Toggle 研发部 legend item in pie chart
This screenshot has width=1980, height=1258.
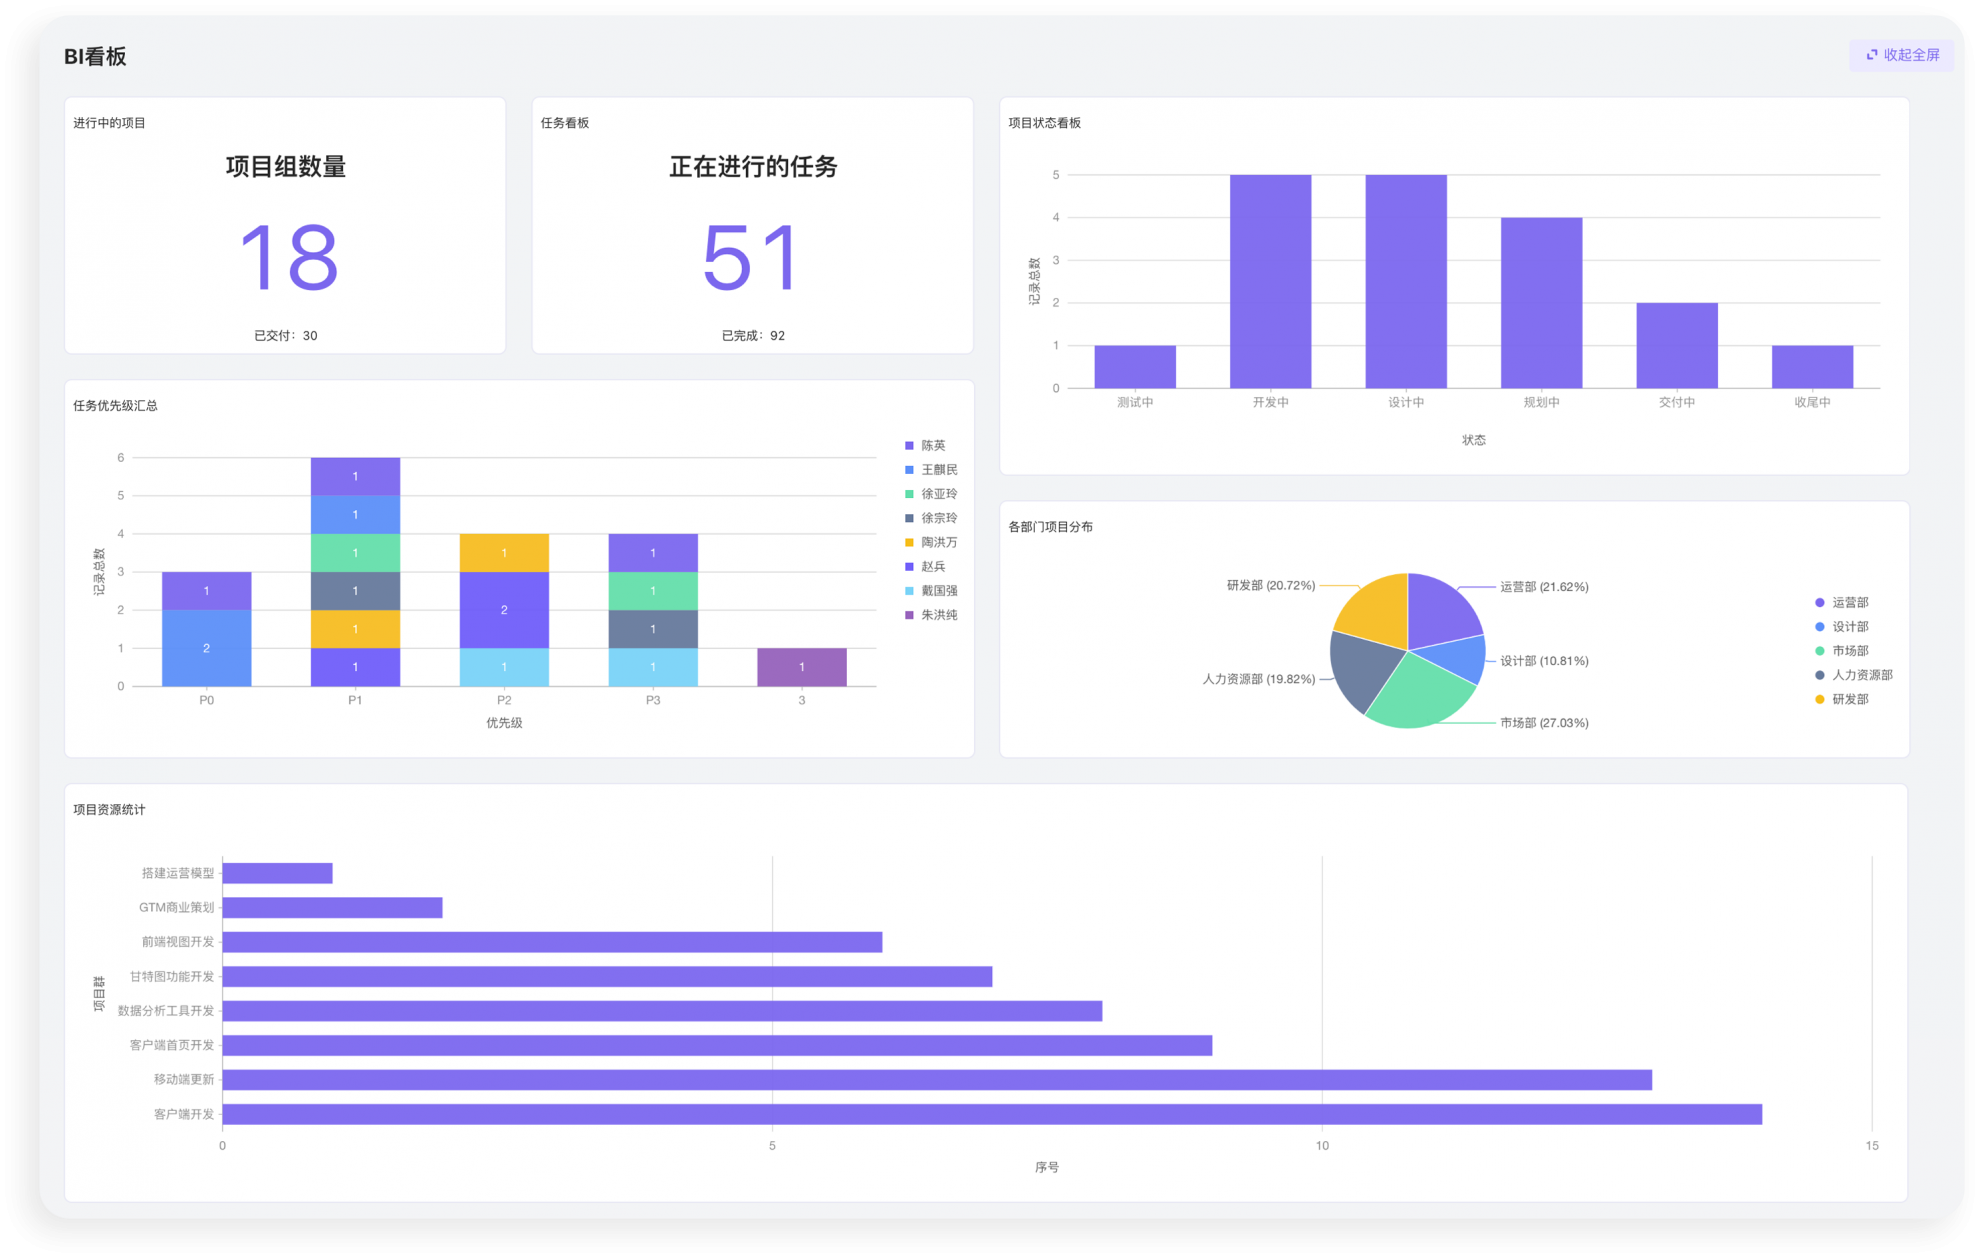point(1842,699)
